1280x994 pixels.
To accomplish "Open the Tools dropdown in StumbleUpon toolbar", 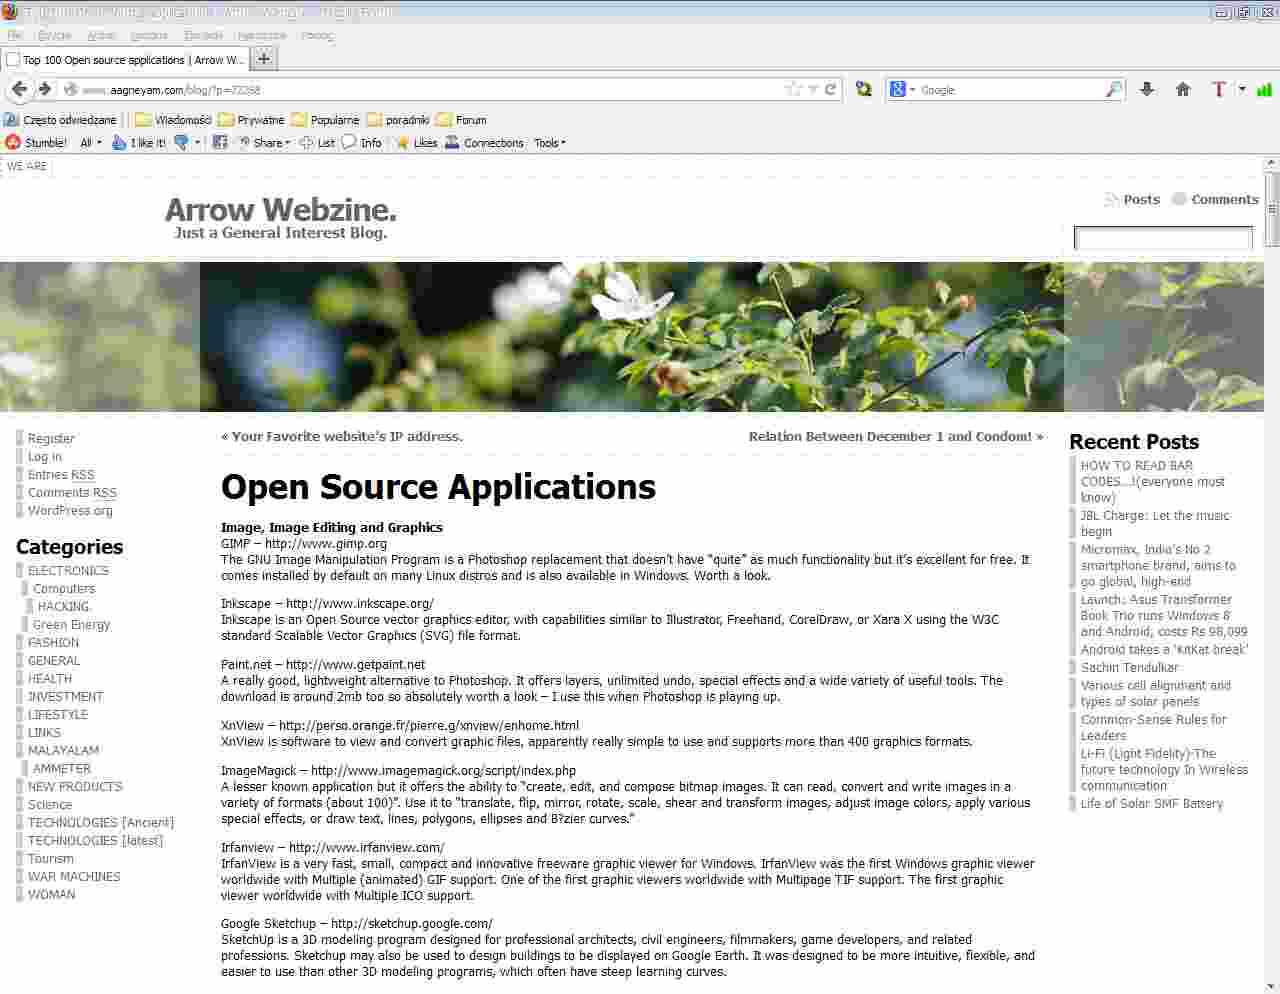I will coord(550,143).
